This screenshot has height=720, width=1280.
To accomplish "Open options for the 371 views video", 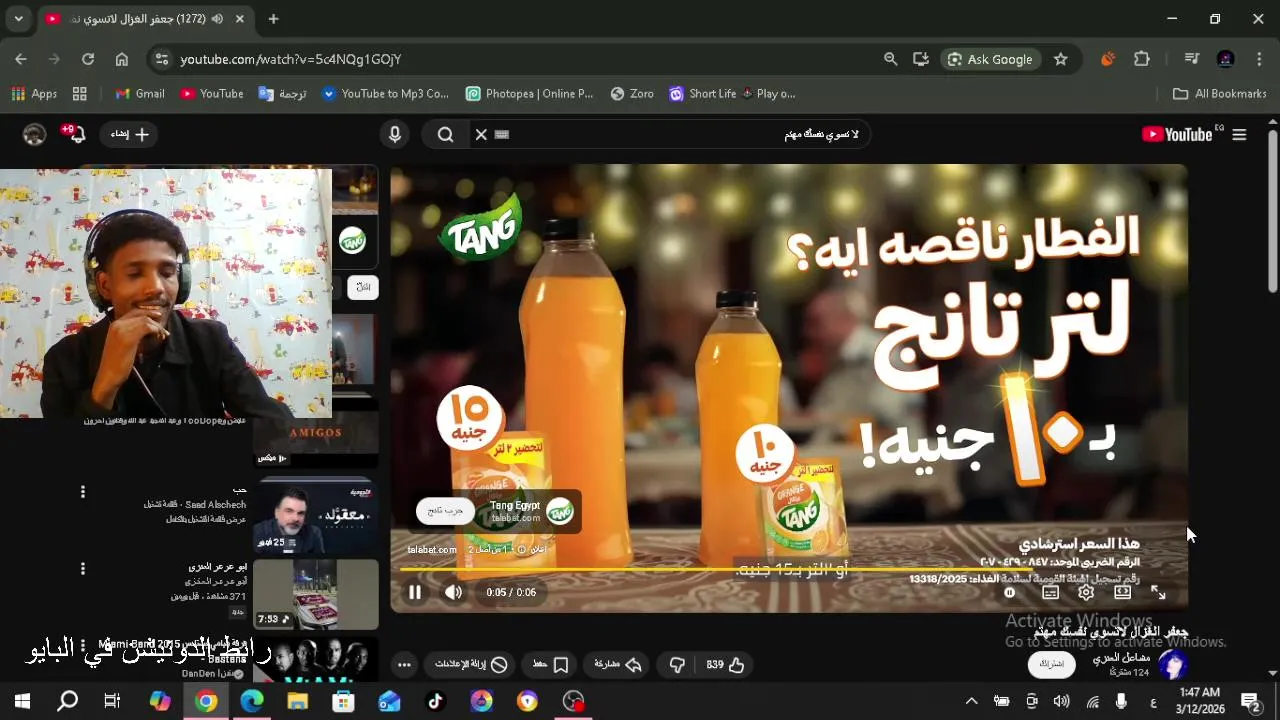I will click(83, 568).
